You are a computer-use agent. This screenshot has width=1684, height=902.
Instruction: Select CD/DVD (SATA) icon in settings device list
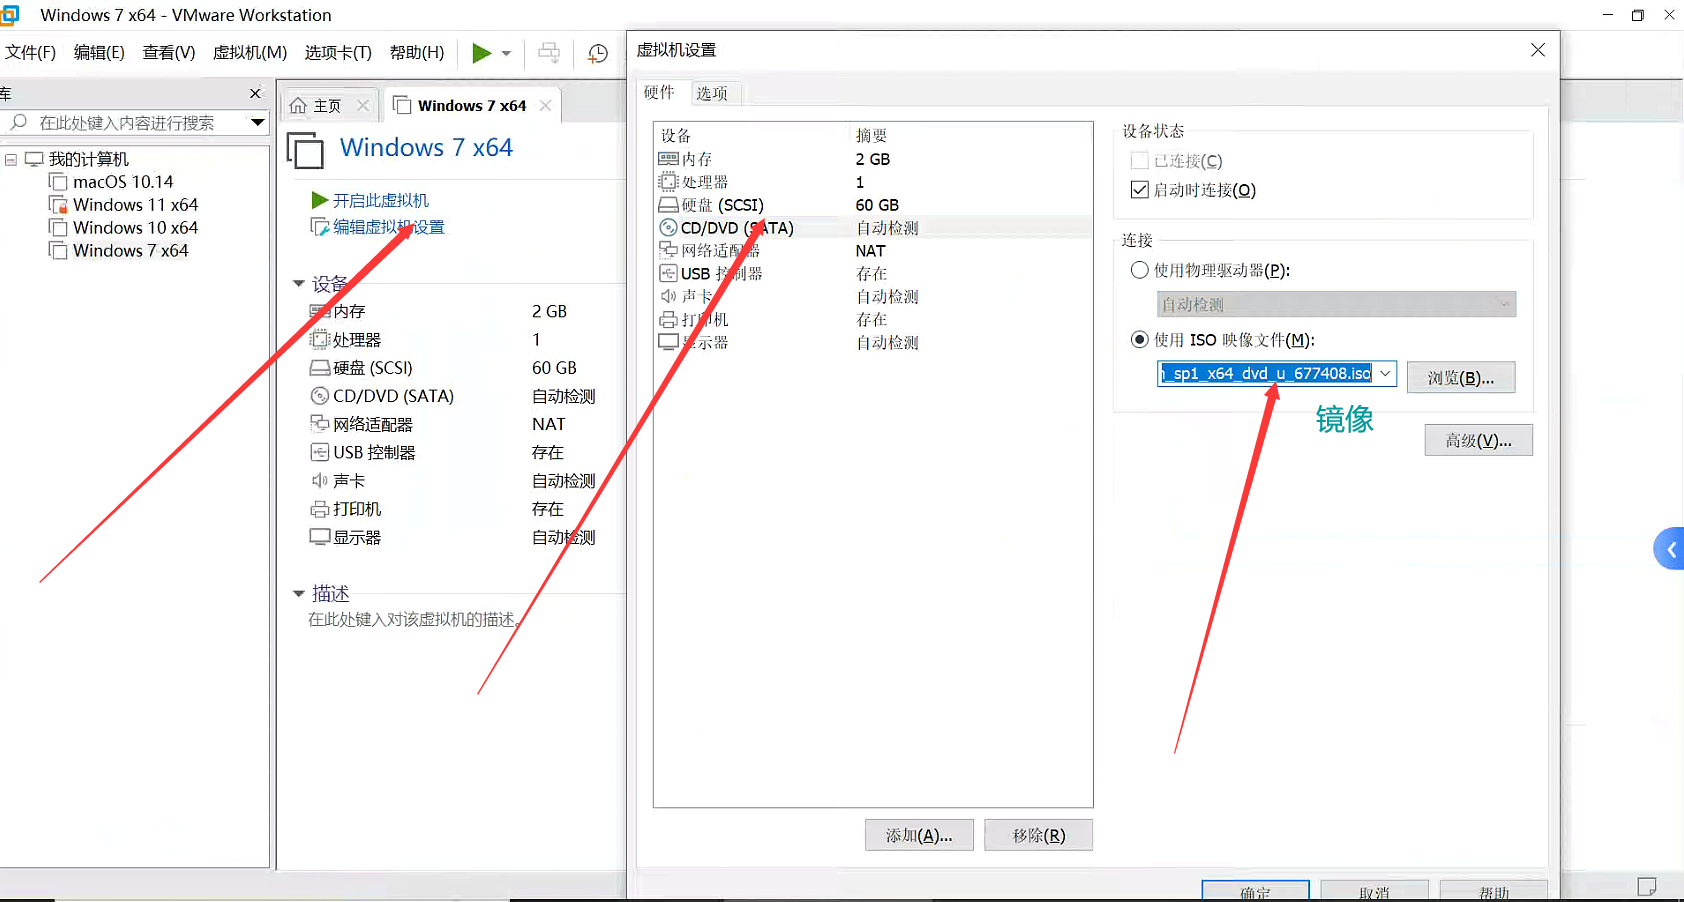click(x=669, y=228)
